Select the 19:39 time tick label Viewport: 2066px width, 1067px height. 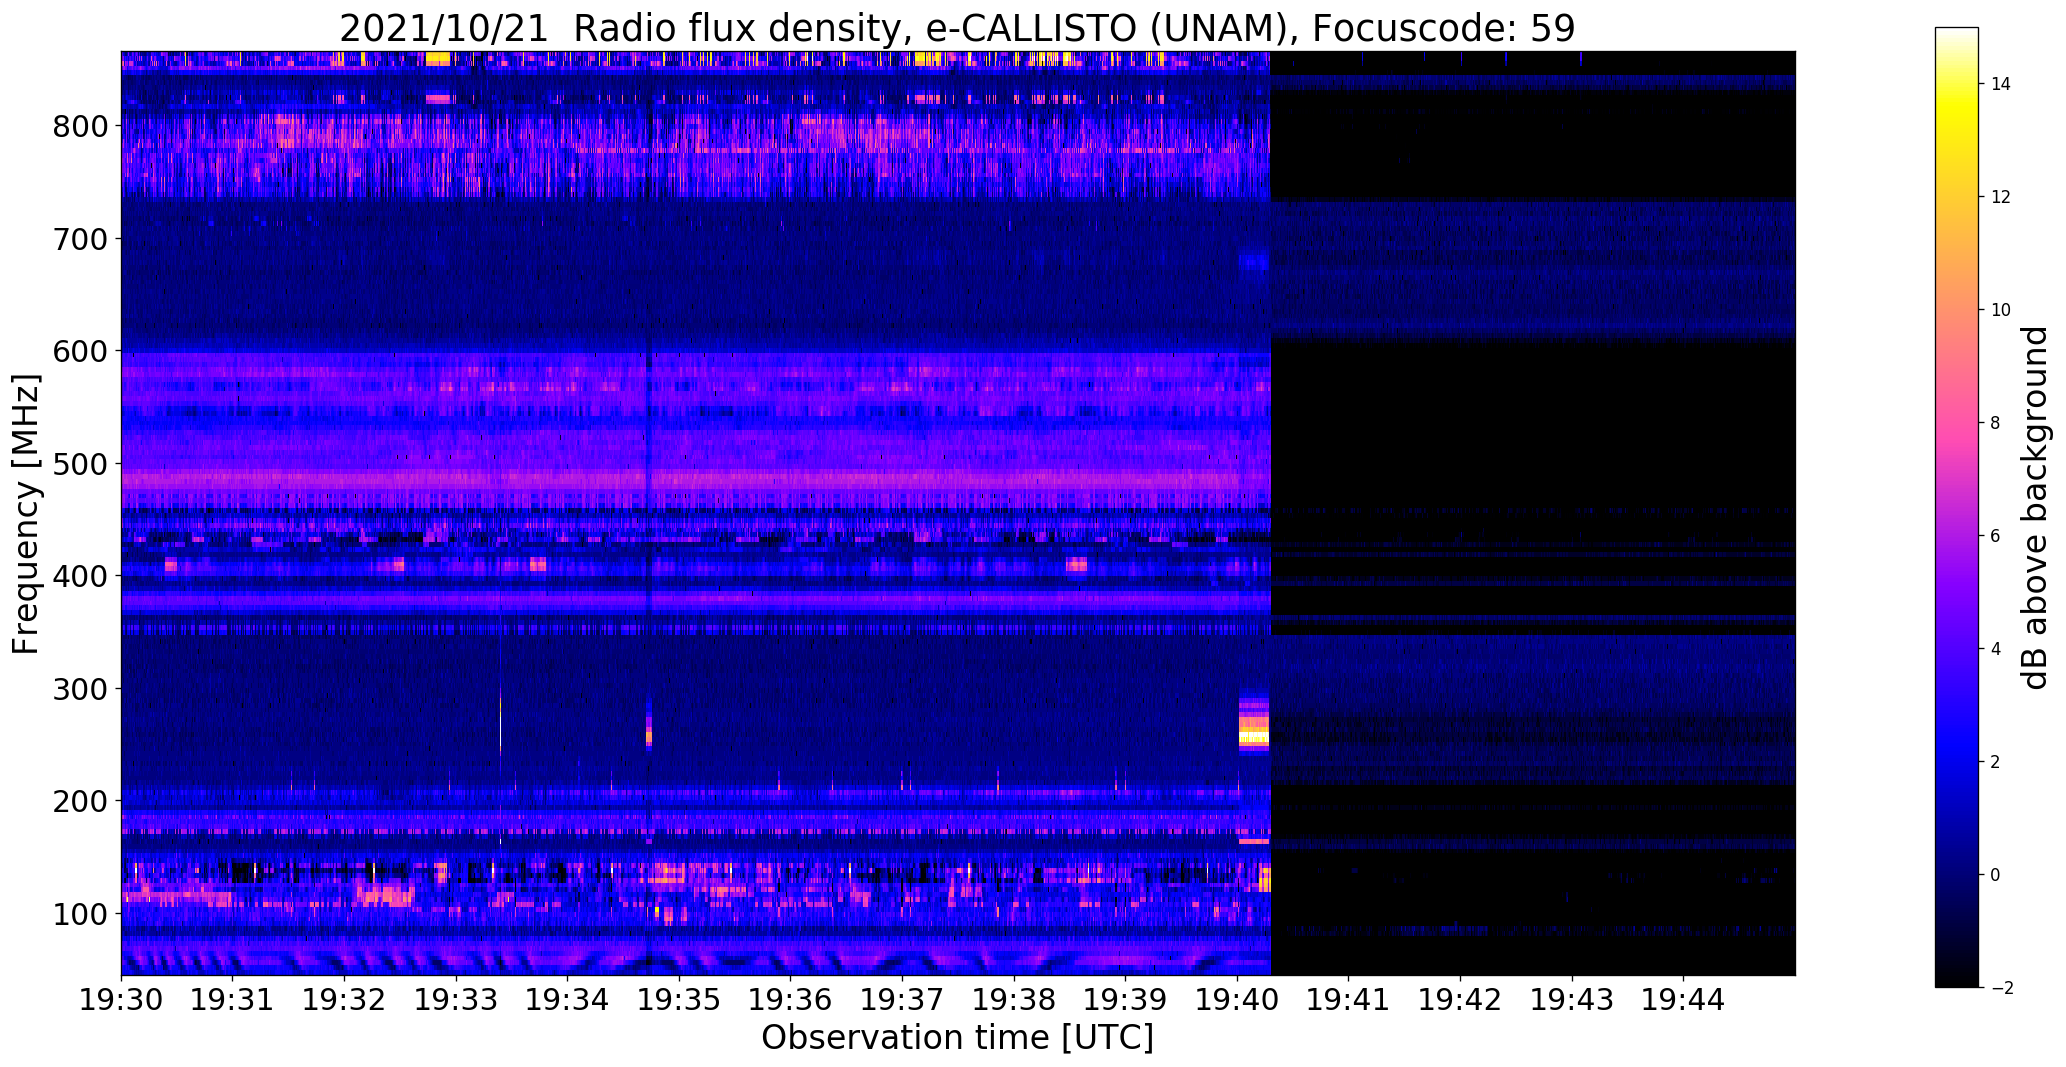(1126, 1000)
